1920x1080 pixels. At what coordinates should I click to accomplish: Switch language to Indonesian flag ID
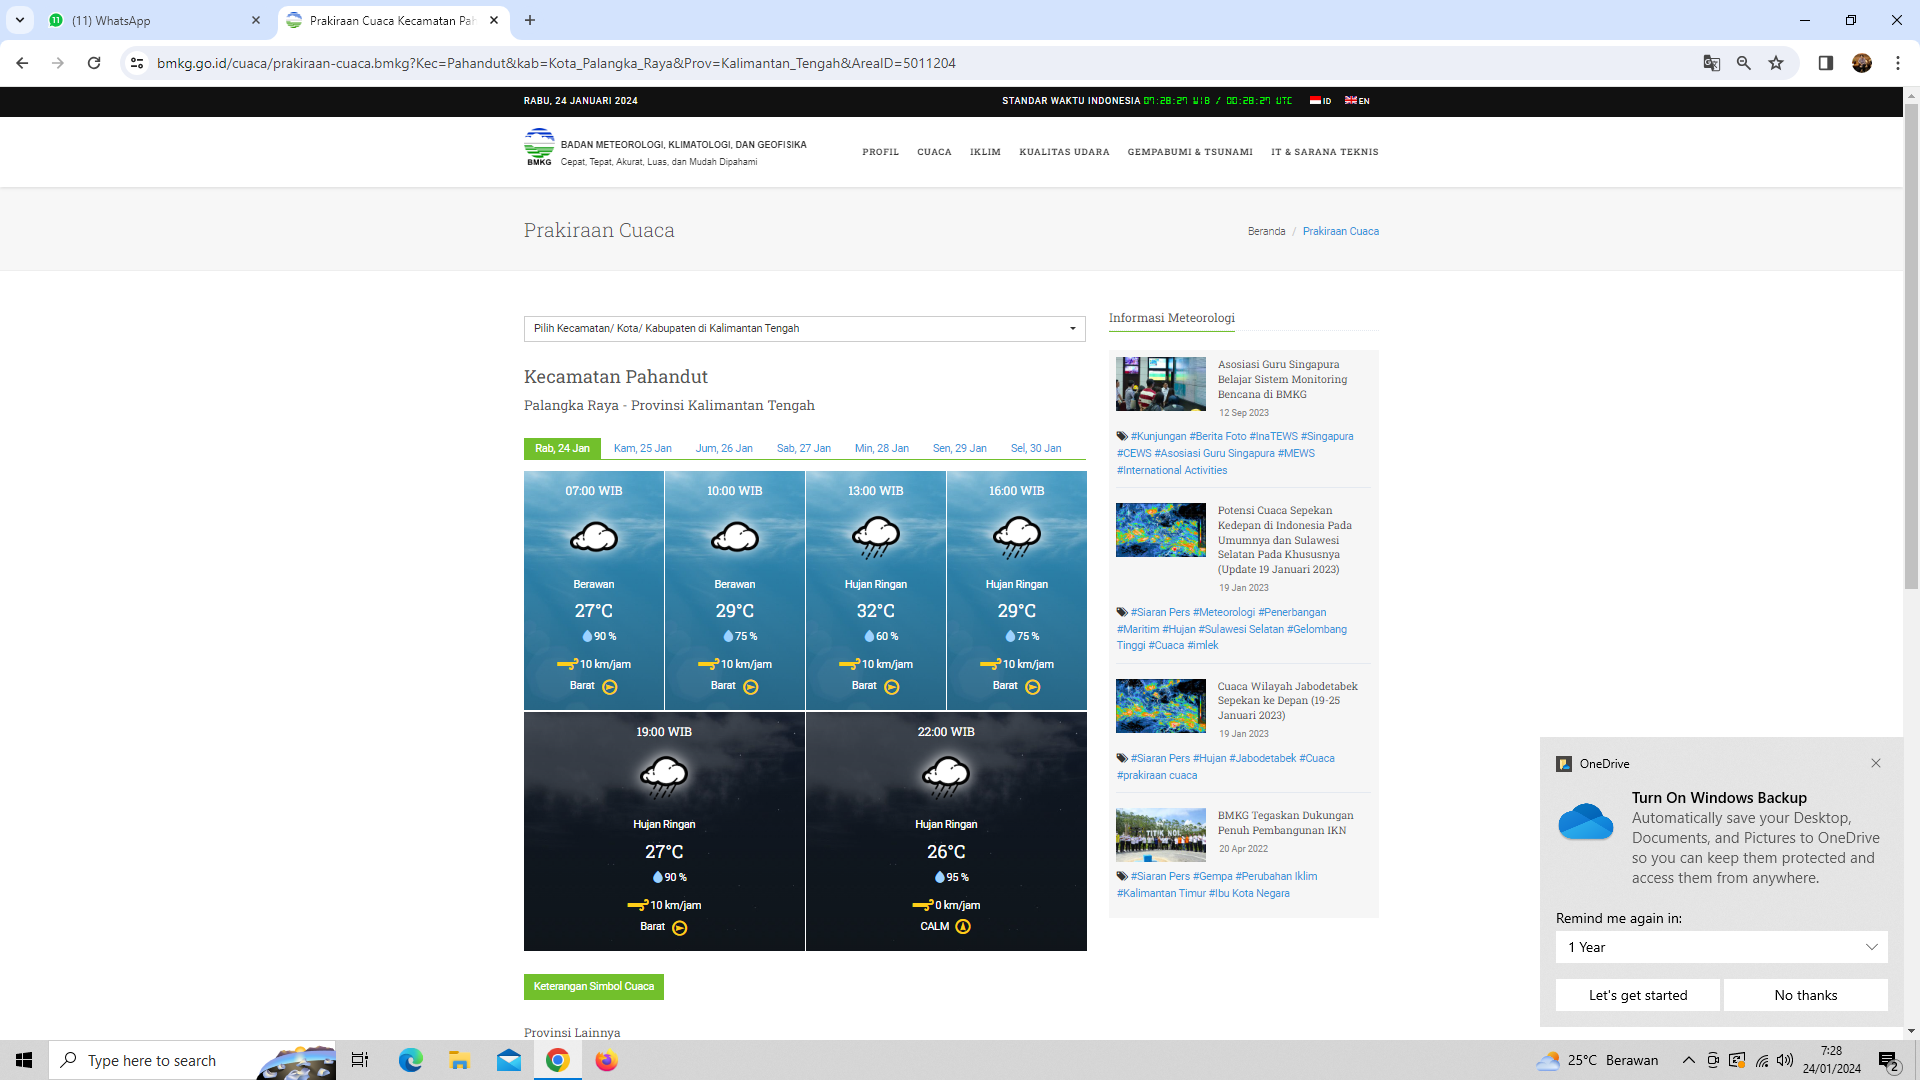click(x=1320, y=101)
